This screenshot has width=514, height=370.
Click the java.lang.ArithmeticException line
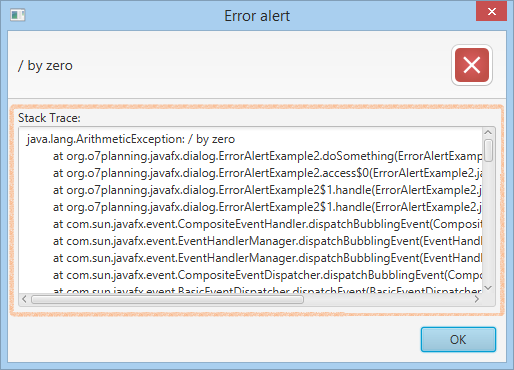[x=131, y=139]
